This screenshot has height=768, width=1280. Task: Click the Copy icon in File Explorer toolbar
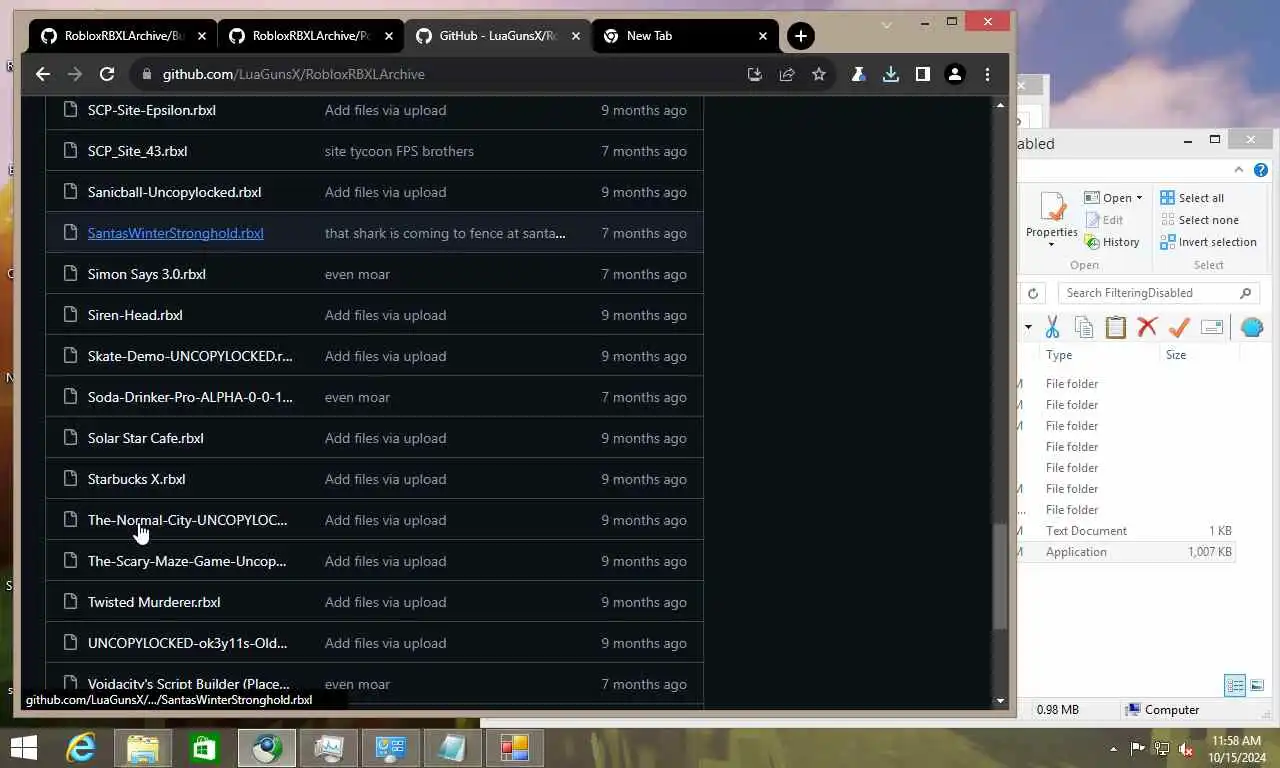point(1084,327)
